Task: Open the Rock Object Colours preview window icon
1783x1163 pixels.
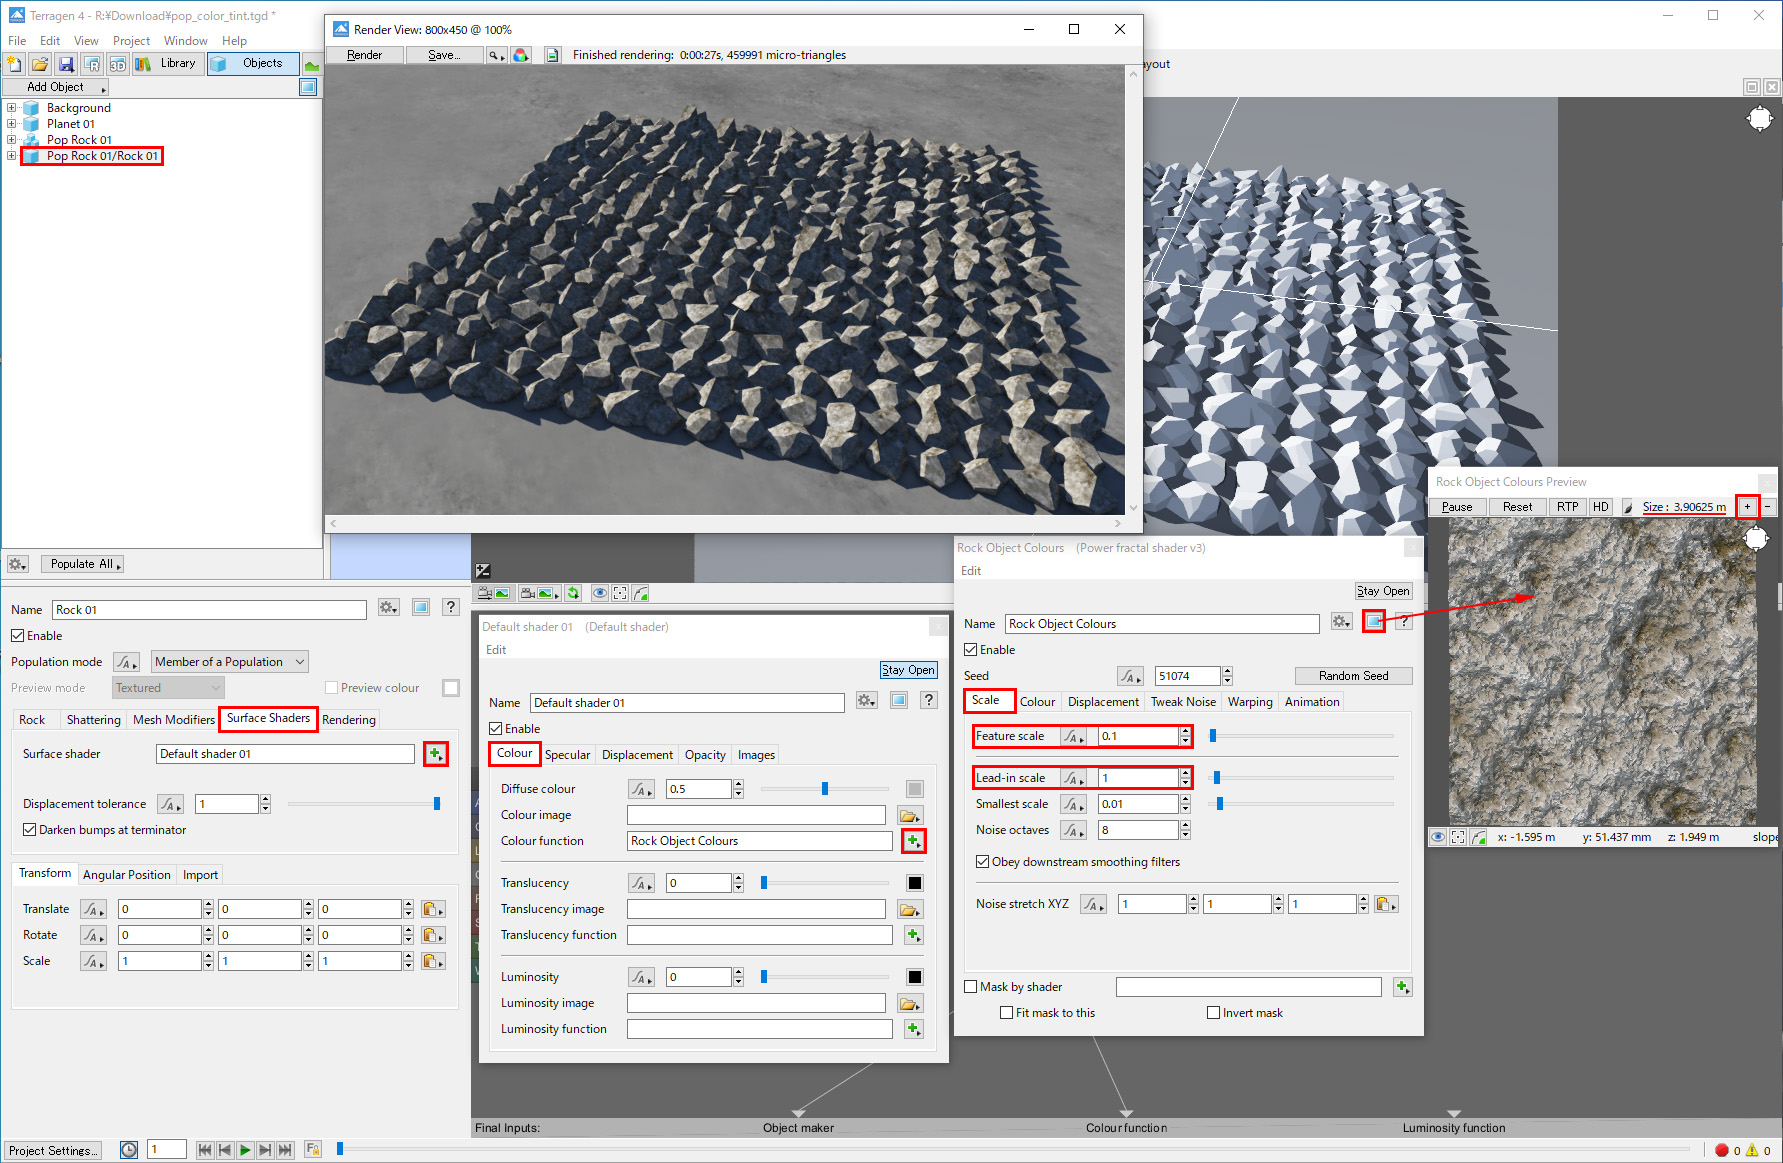Action: click(x=1375, y=622)
